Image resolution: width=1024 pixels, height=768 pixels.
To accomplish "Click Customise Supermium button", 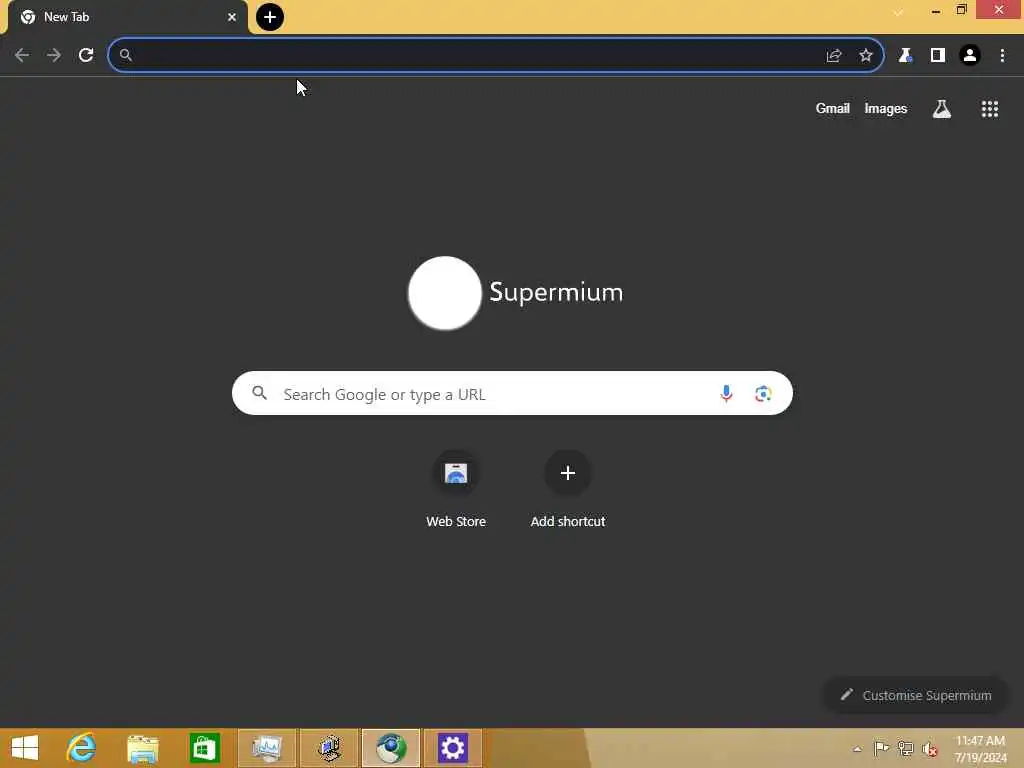I will (x=916, y=695).
